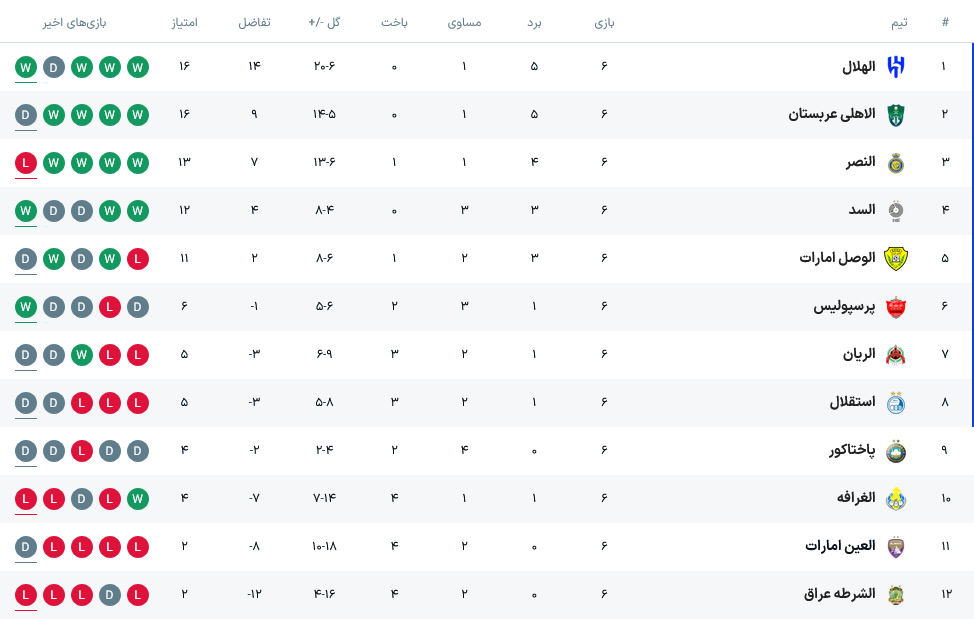The width and height of the screenshot is (974, 619).
Task: Click the Esteghlal blue club logo
Action: [x=895, y=403]
